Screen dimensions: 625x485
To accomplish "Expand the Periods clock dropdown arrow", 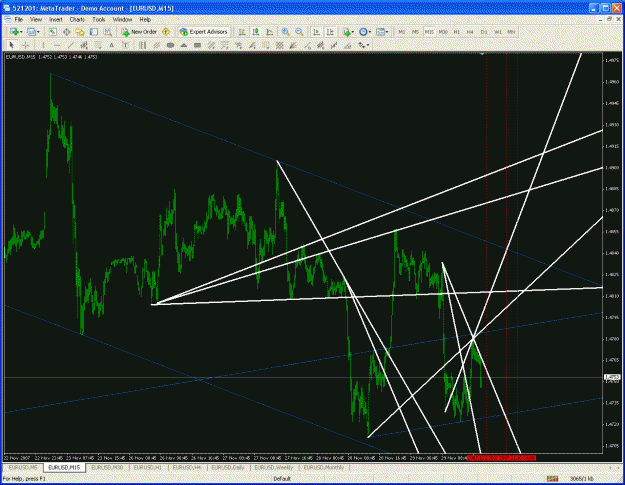I will point(370,32).
